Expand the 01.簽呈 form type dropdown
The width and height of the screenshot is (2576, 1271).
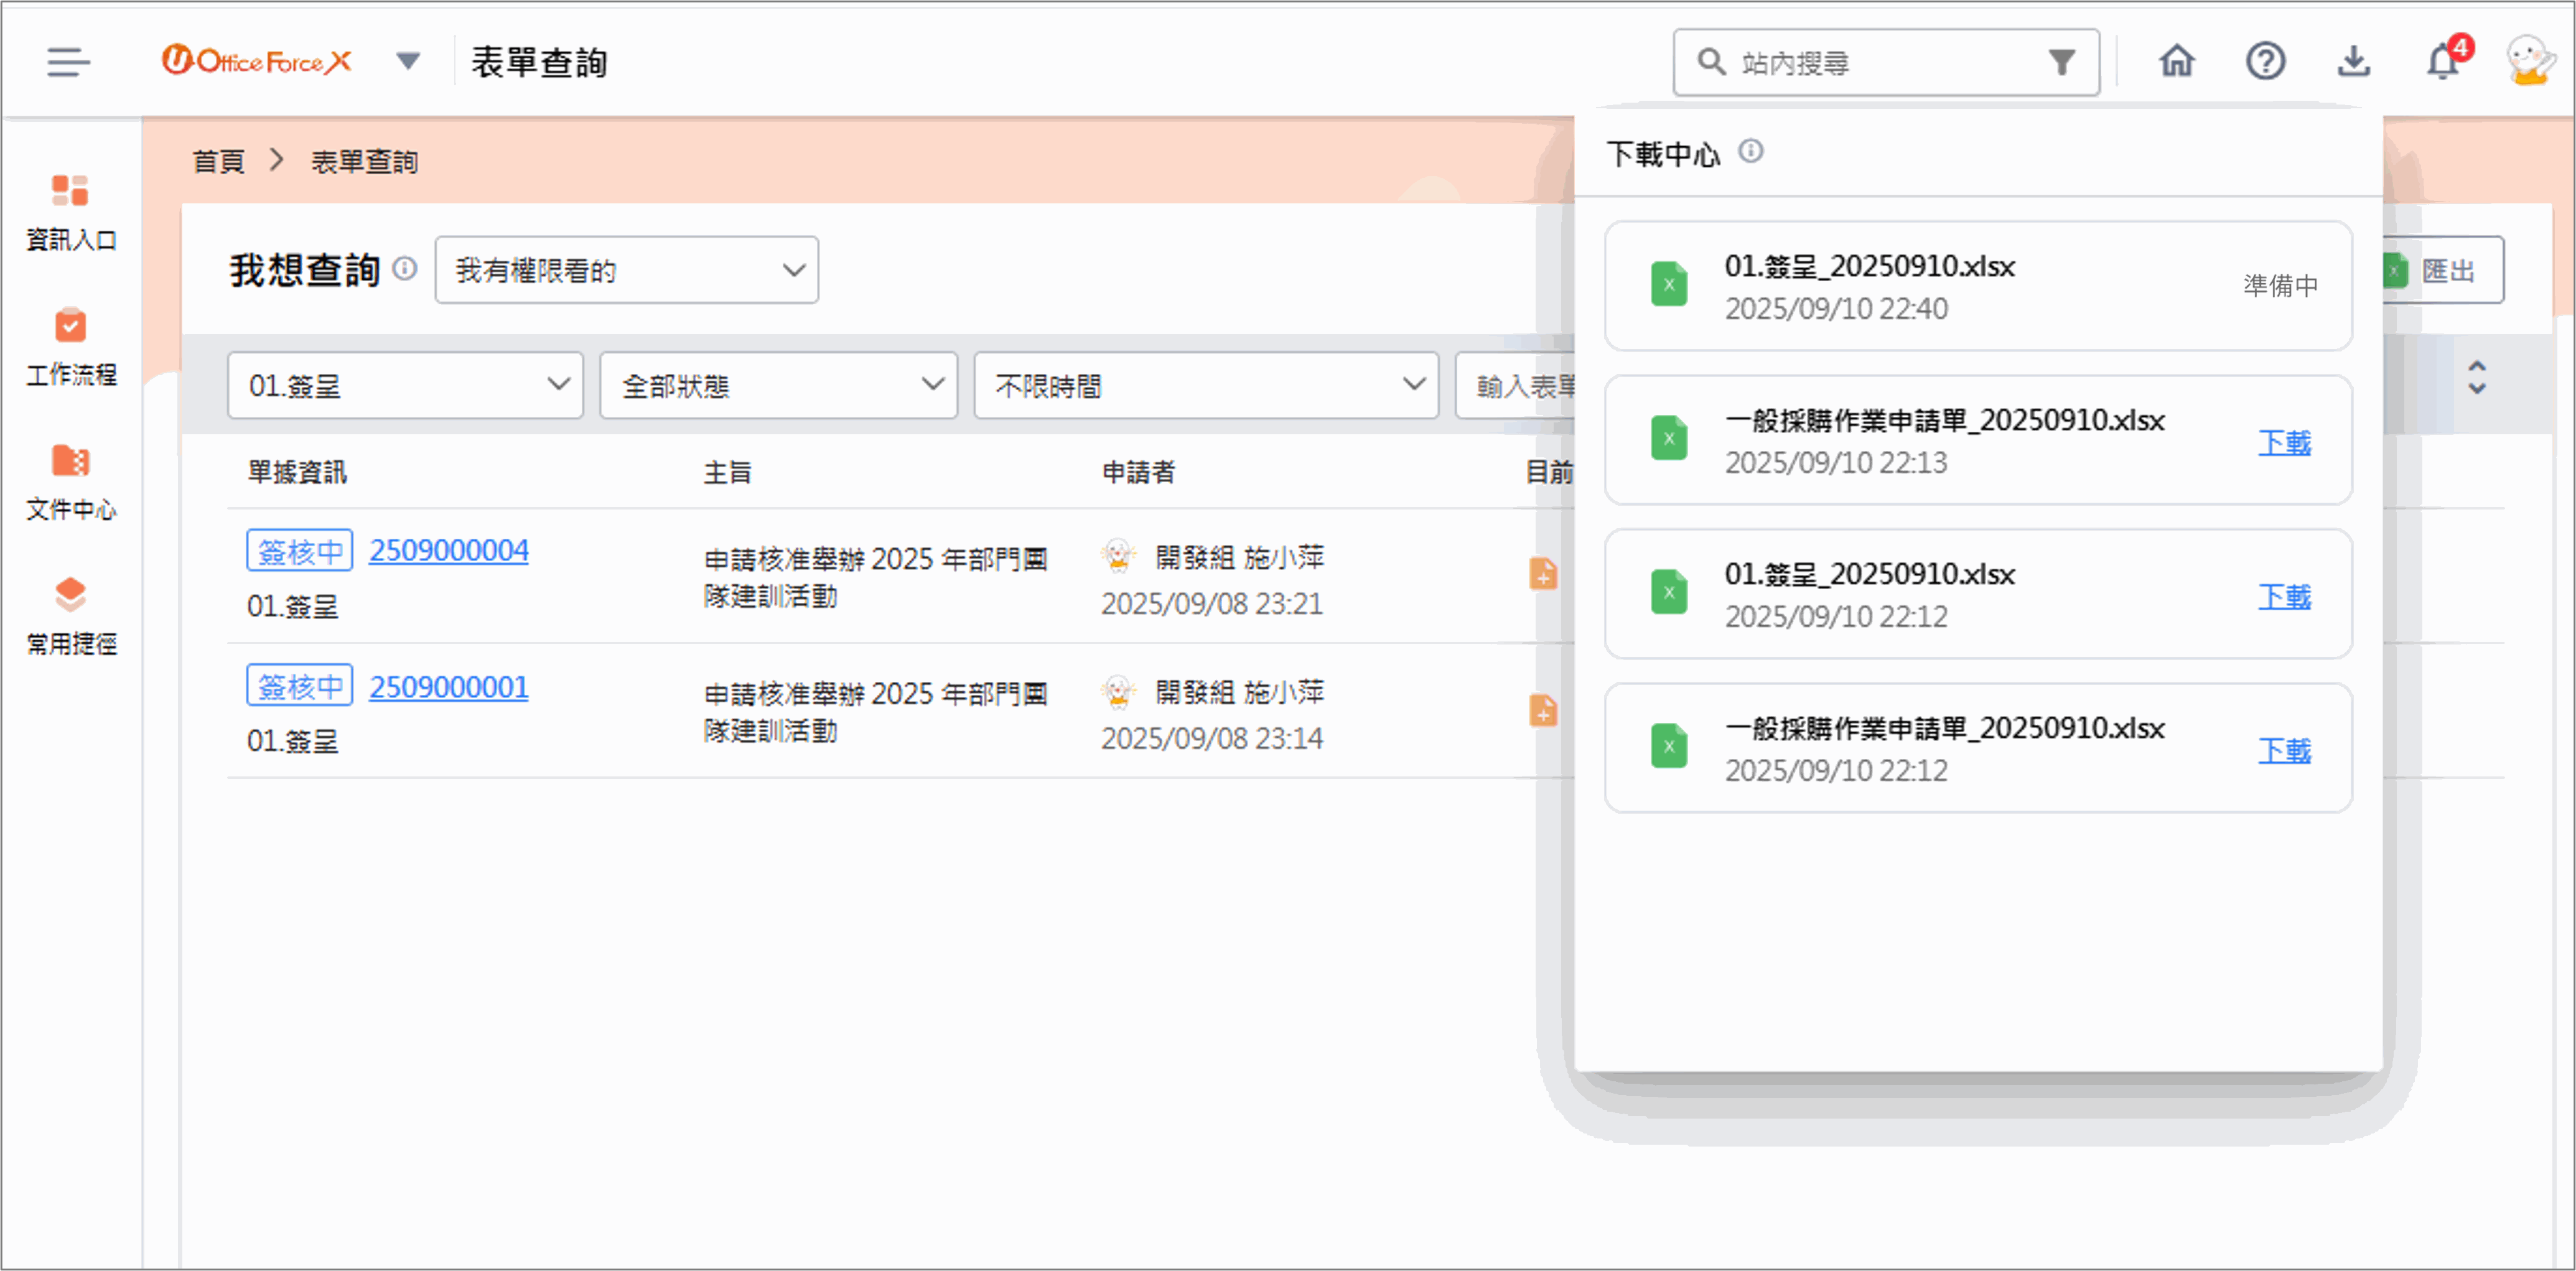[x=405, y=385]
